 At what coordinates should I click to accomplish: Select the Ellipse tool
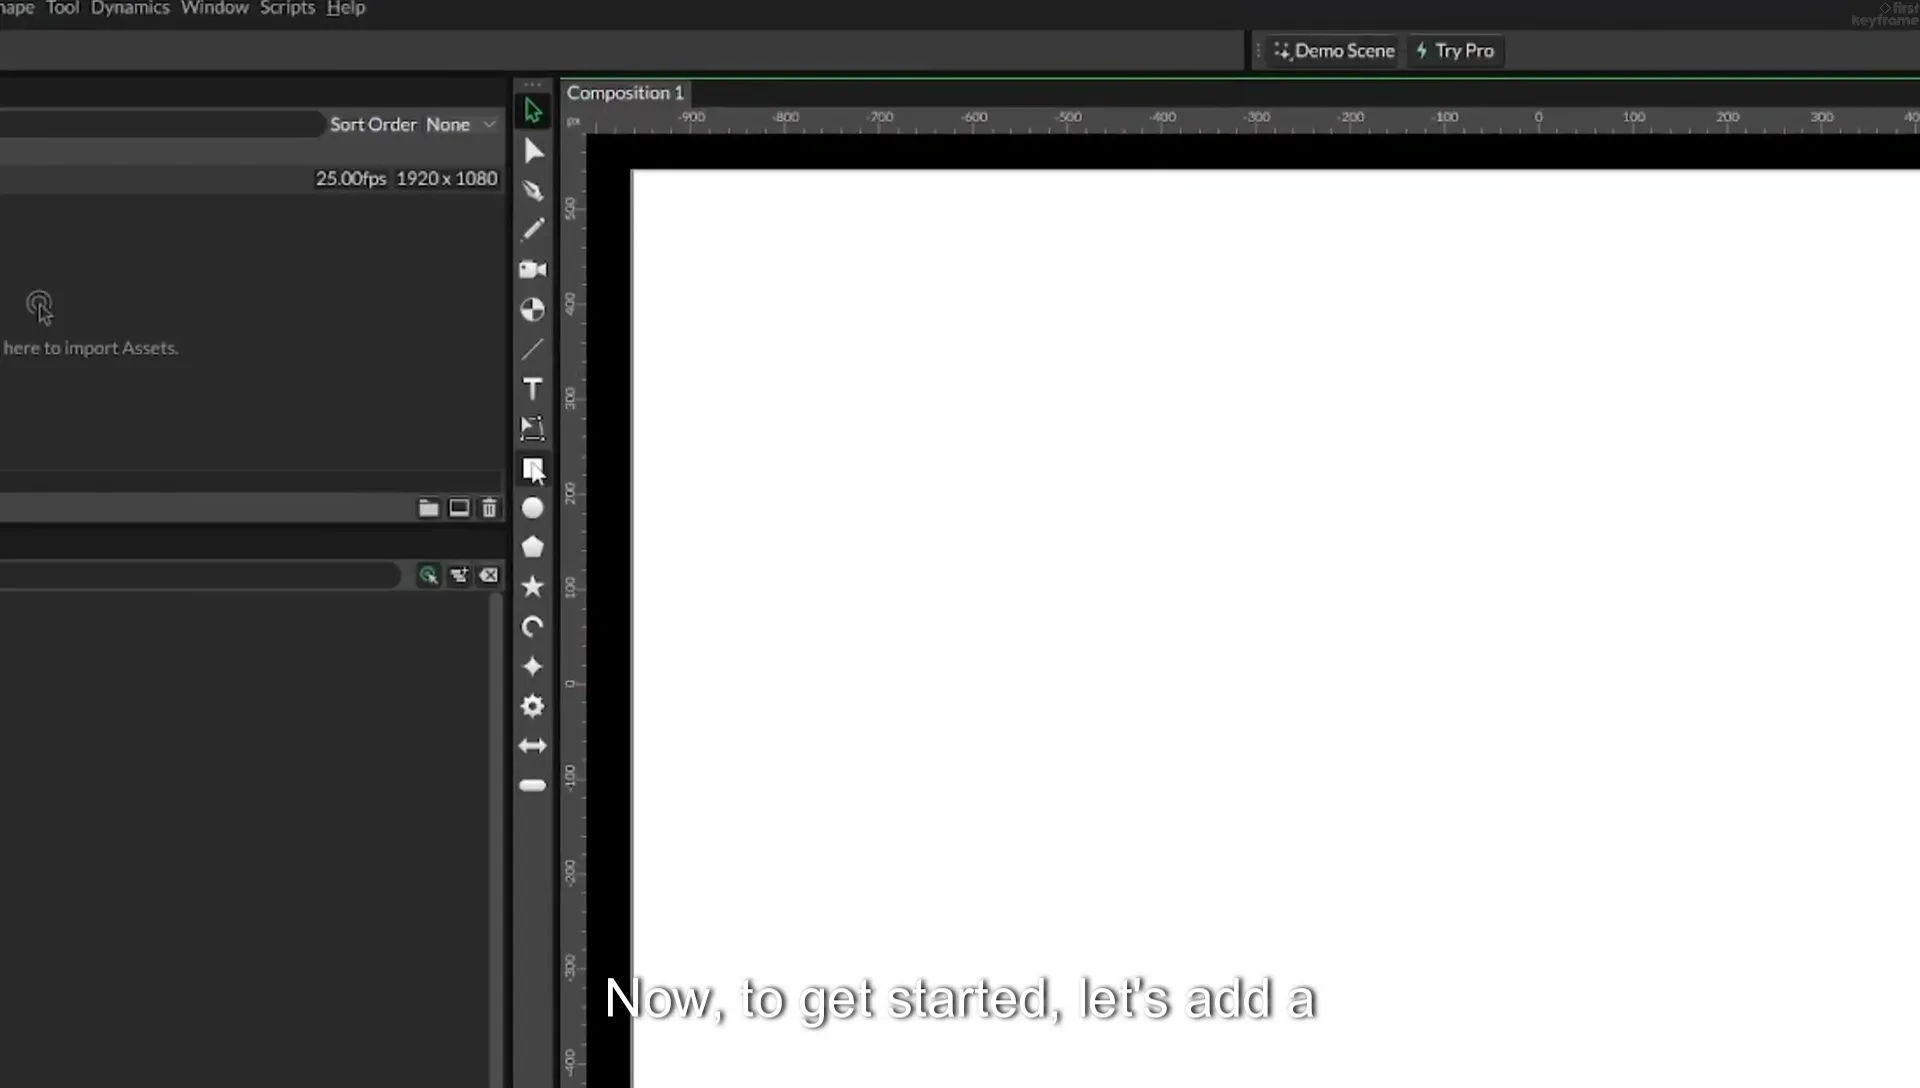pyautogui.click(x=532, y=508)
